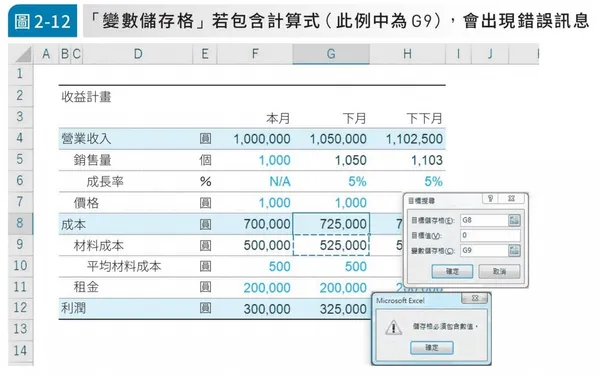Select highlighted row header 8

[20, 223]
